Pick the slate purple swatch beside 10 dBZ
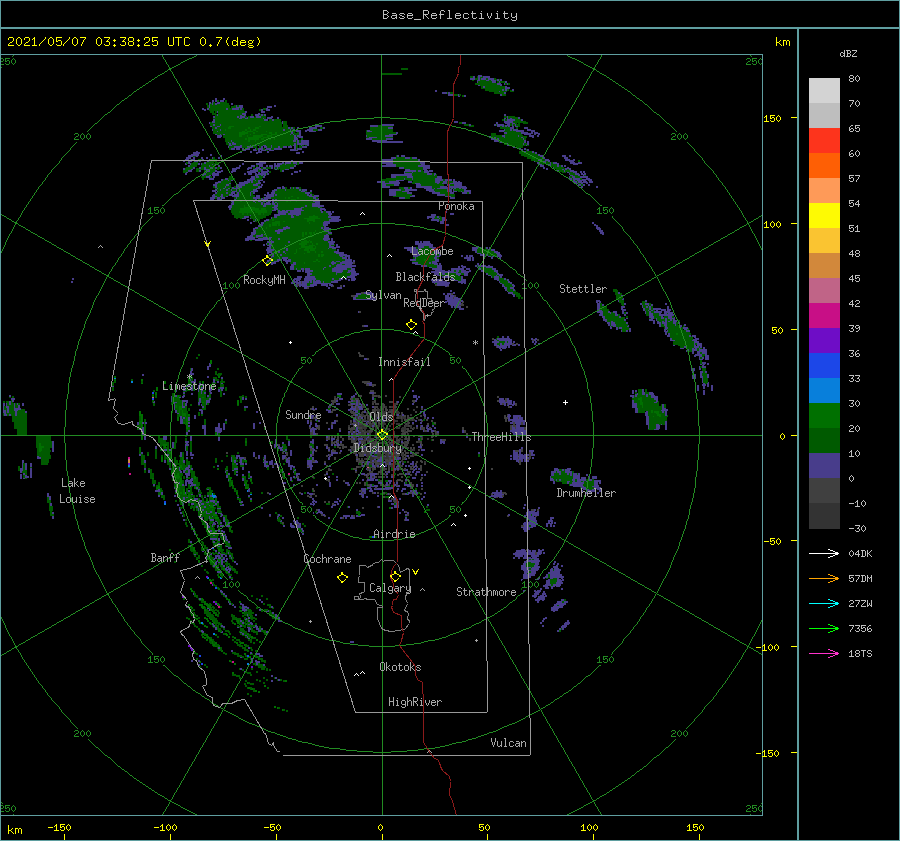This screenshot has width=900, height=841. tap(824, 465)
